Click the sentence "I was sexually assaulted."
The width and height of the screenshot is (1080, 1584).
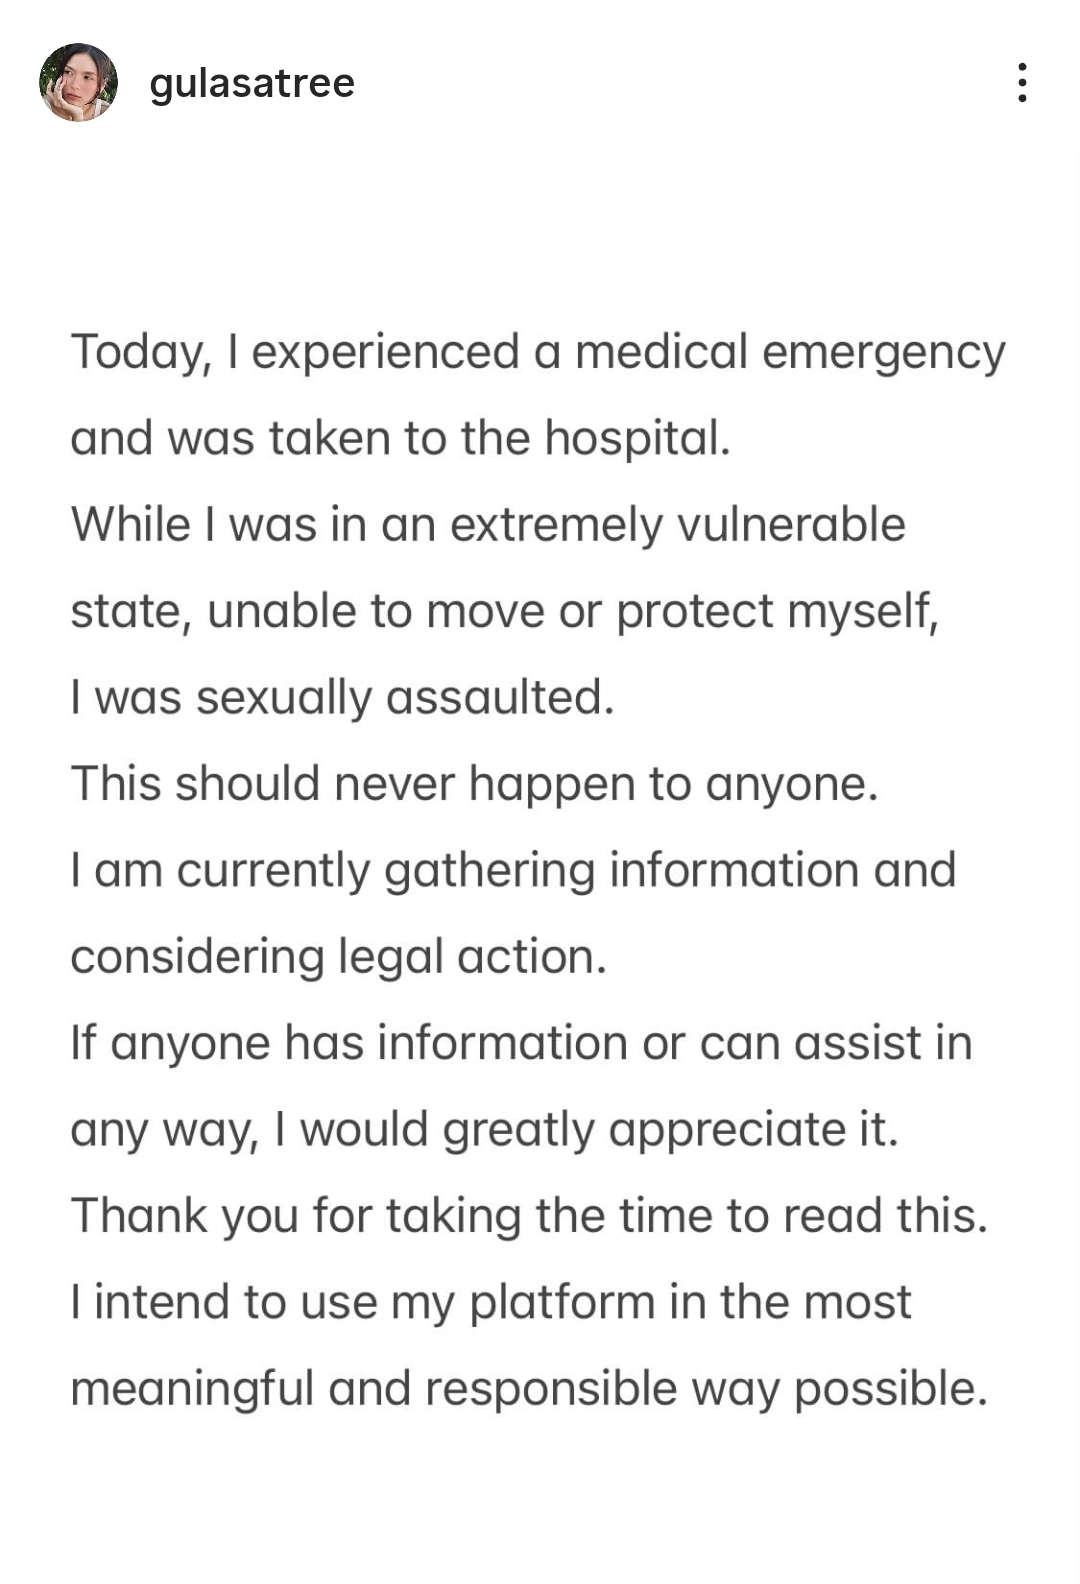coord(342,698)
